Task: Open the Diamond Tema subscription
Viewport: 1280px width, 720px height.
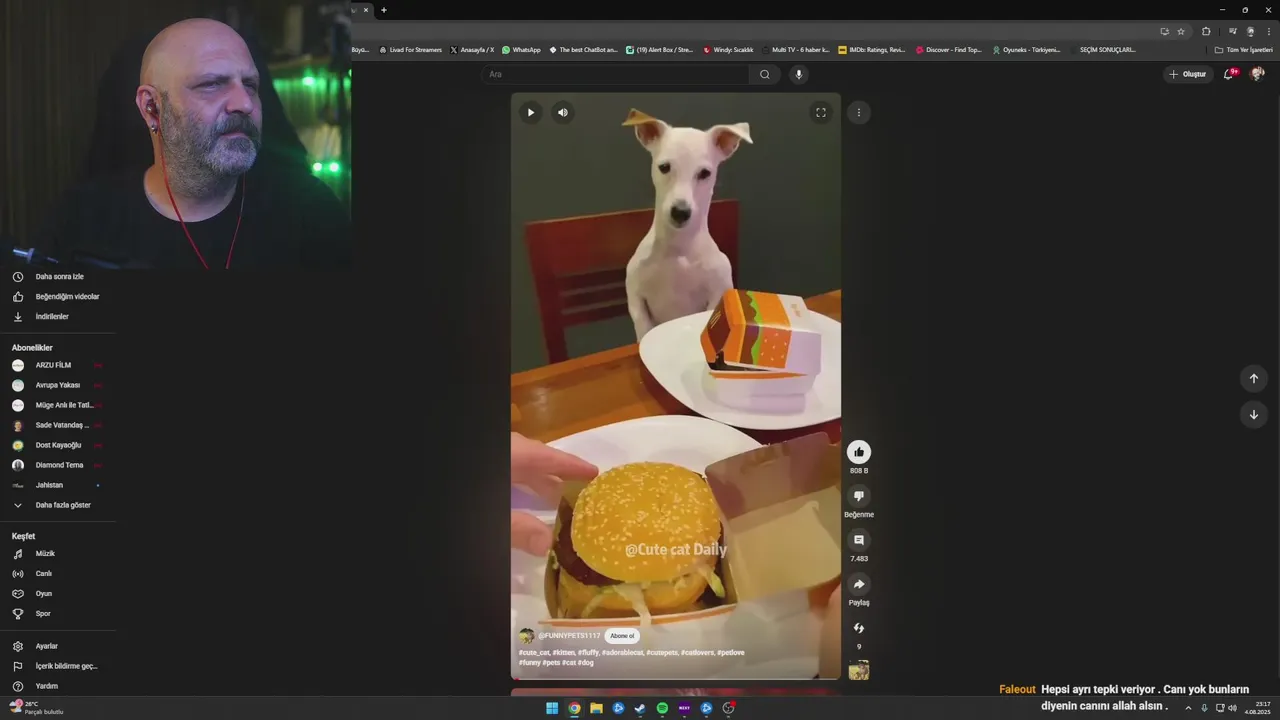Action: [x=60, y=465]
